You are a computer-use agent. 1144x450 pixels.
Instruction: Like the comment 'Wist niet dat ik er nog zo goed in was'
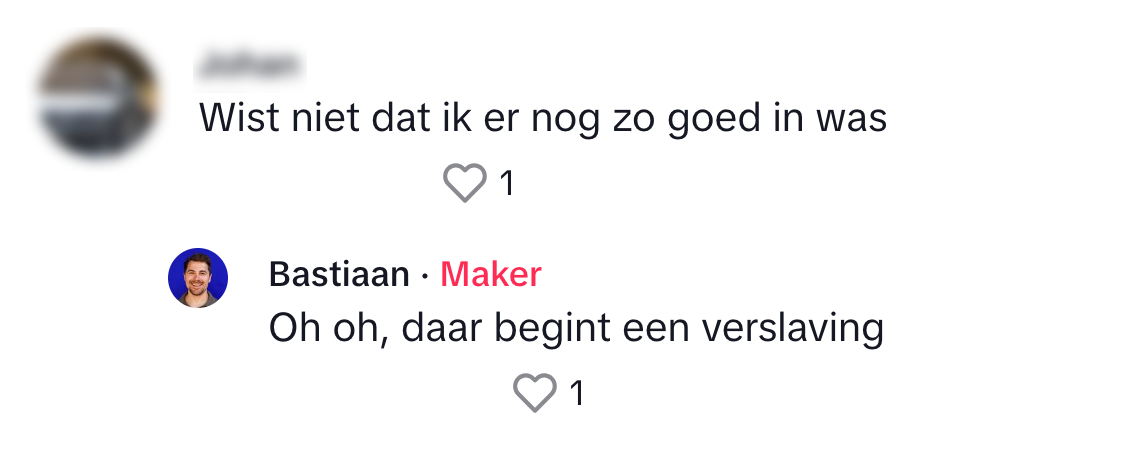[464, 183]
